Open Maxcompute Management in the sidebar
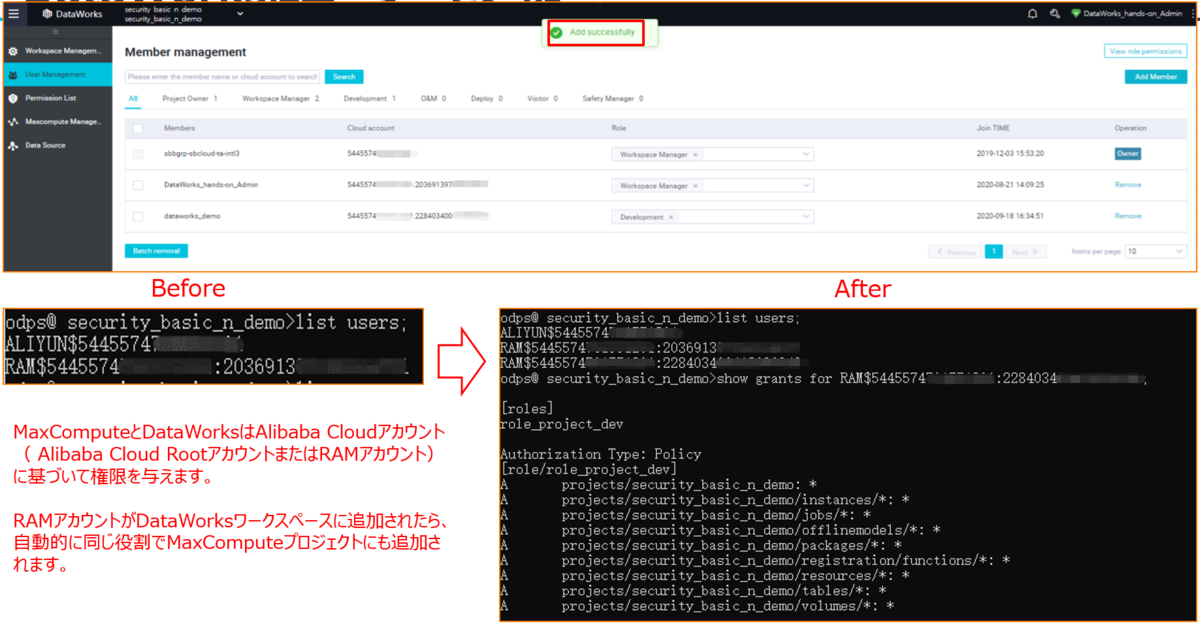Screen dimensions: 1200x626 56,122
